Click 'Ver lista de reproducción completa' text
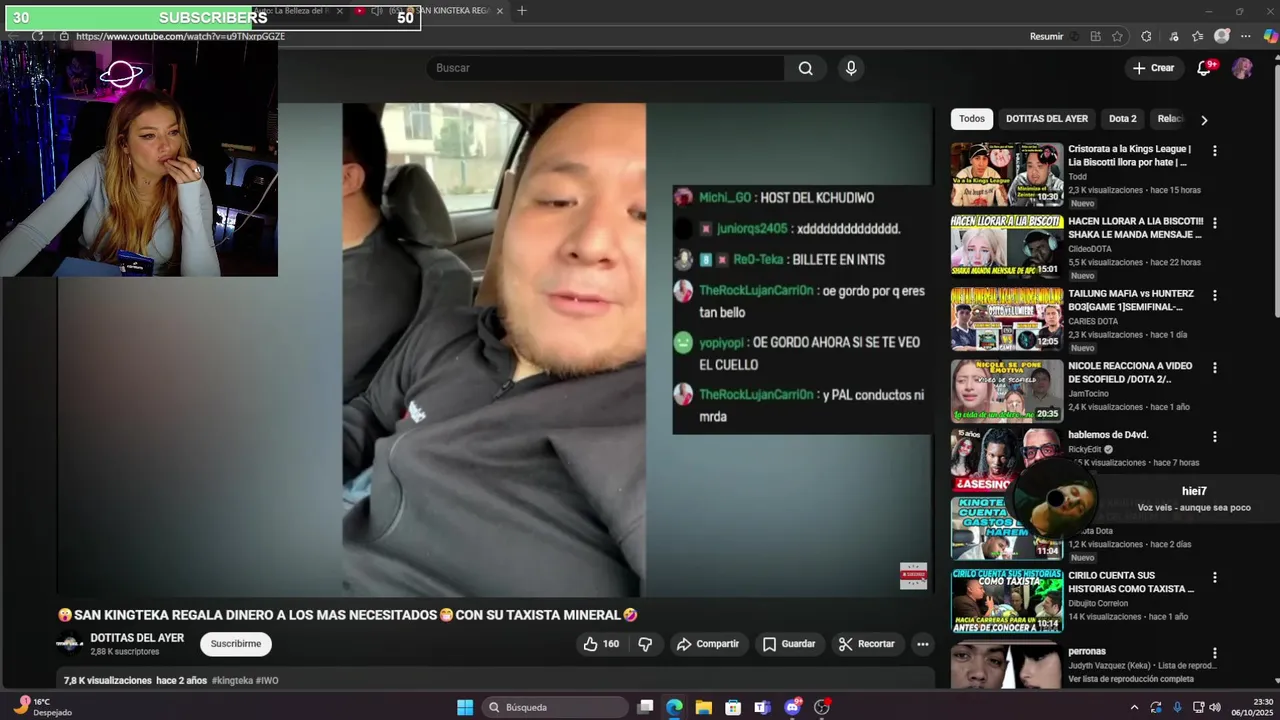The image size is (1280, 720). point(1131,679)
